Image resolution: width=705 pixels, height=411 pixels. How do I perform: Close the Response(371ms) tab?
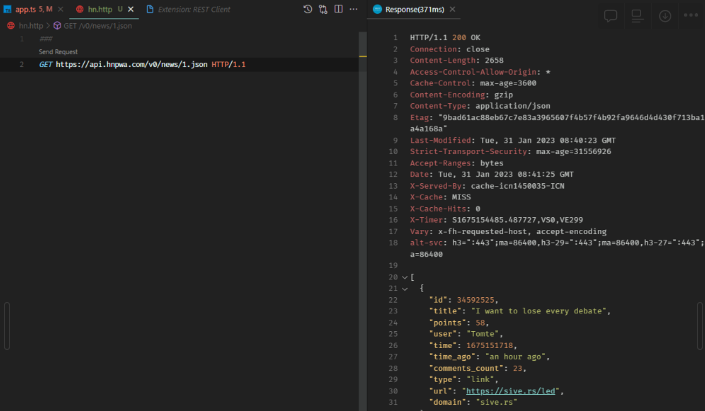(452, 9)
